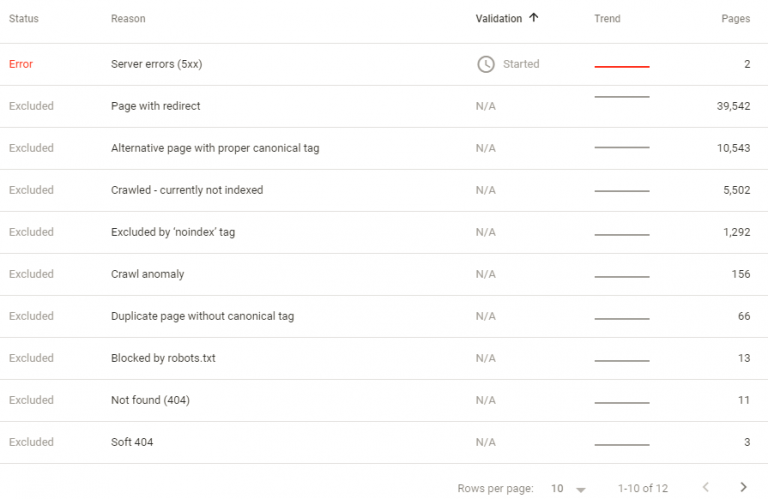The width and height of the screenshot is (768, 499).
Task: Sort by Validation using the arrow icon
Action: click(x=534, y=18)
